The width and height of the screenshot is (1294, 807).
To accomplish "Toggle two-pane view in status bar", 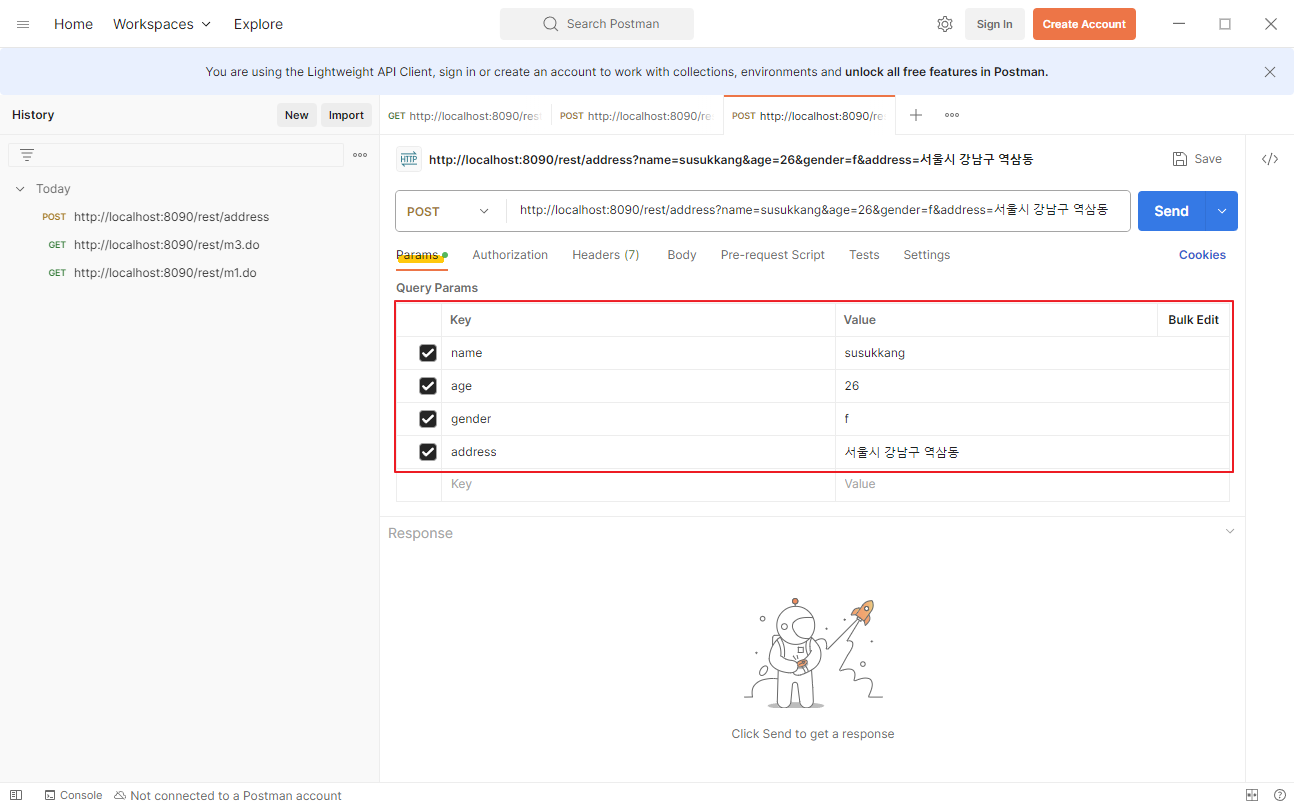I will coord(1252,795).
